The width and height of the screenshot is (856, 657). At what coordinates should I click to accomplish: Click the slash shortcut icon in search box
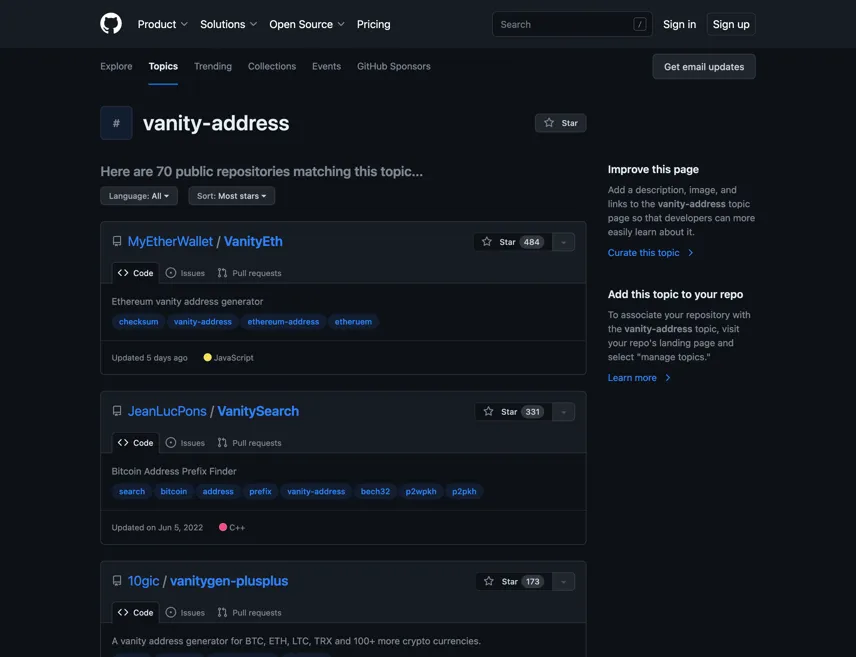(640, 24)
